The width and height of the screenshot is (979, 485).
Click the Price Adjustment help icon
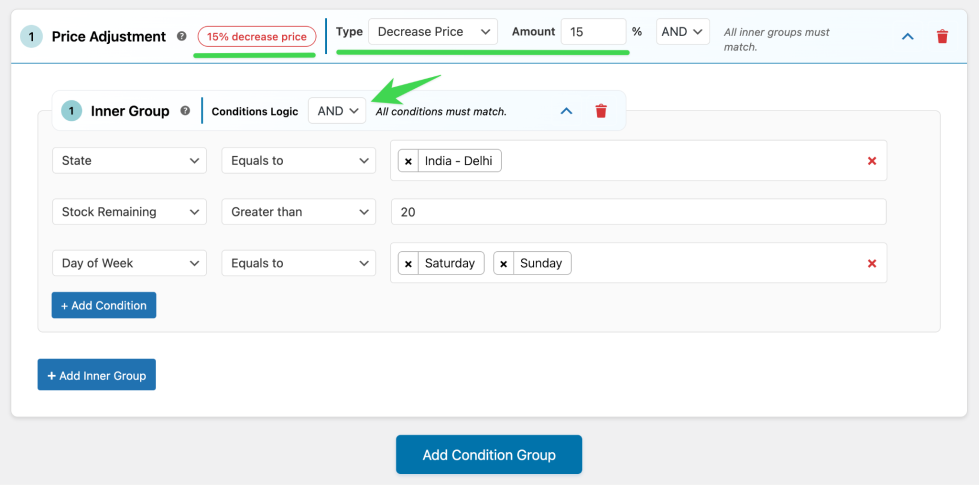182,36
